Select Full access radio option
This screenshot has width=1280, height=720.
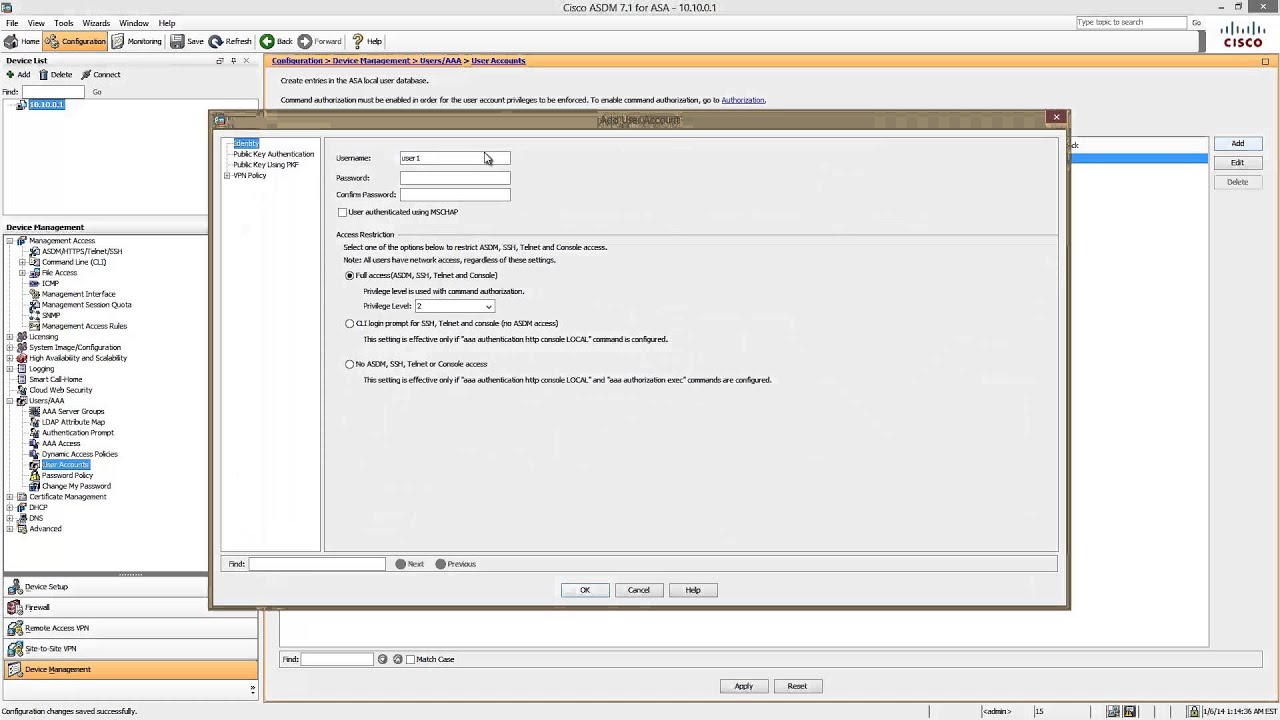pos(349,275)
